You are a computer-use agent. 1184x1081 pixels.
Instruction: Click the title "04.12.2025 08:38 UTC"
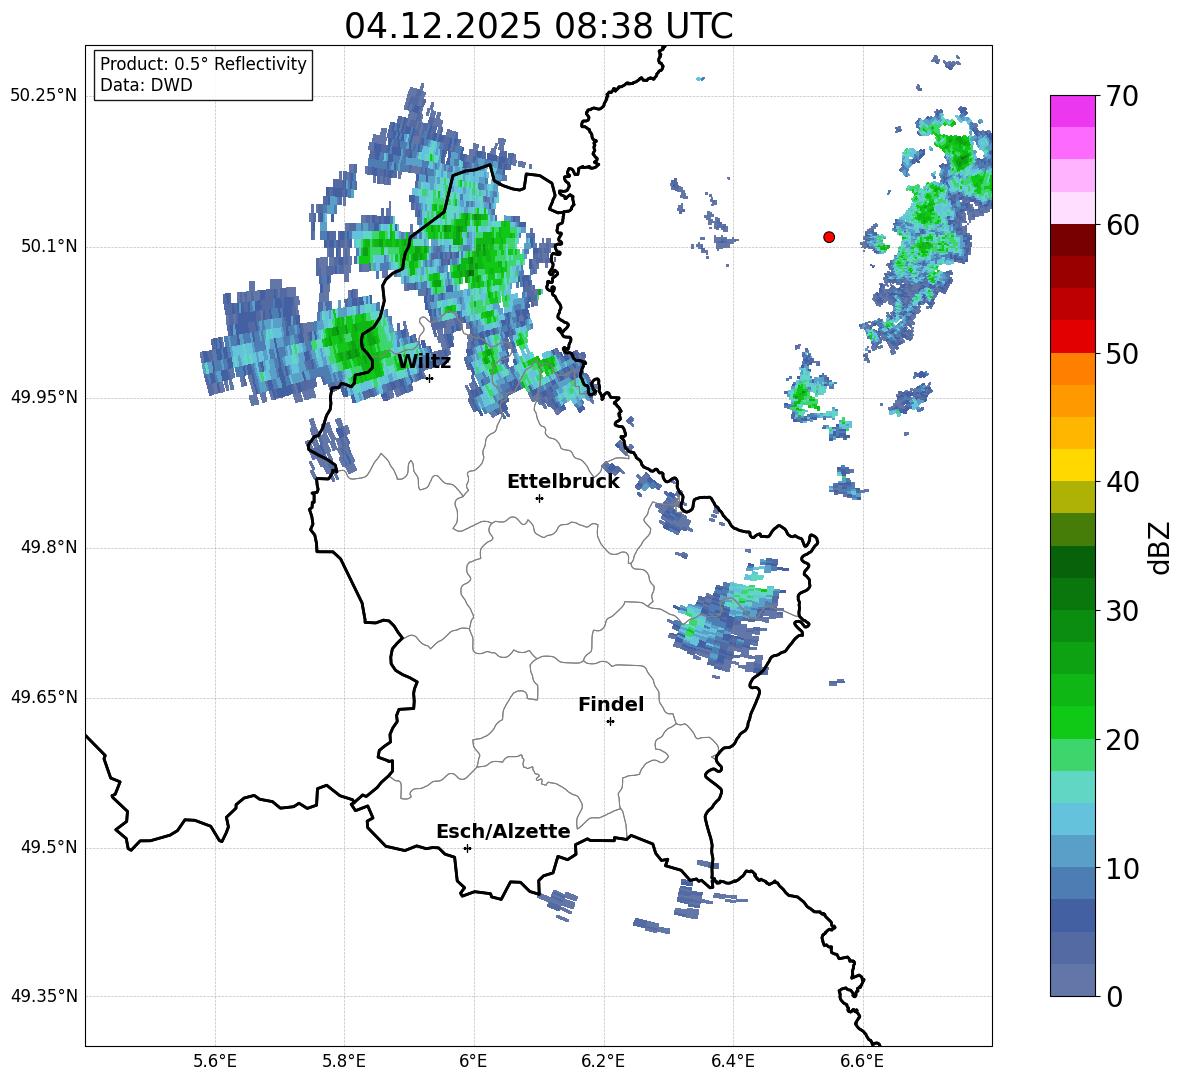[x=538, y=26]
